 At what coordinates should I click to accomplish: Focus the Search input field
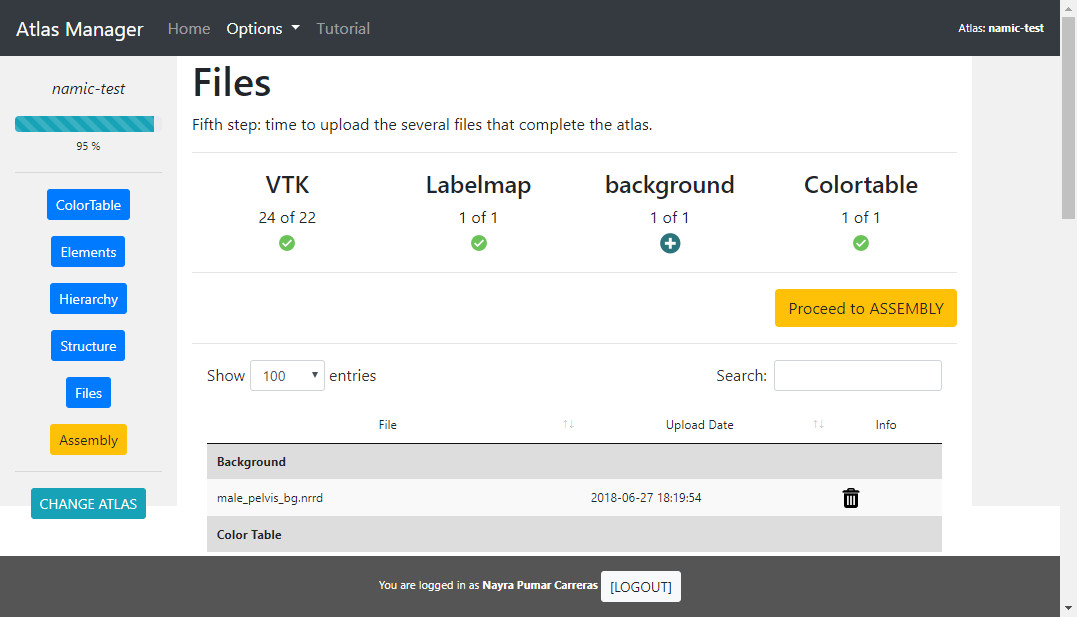[857, 376]
